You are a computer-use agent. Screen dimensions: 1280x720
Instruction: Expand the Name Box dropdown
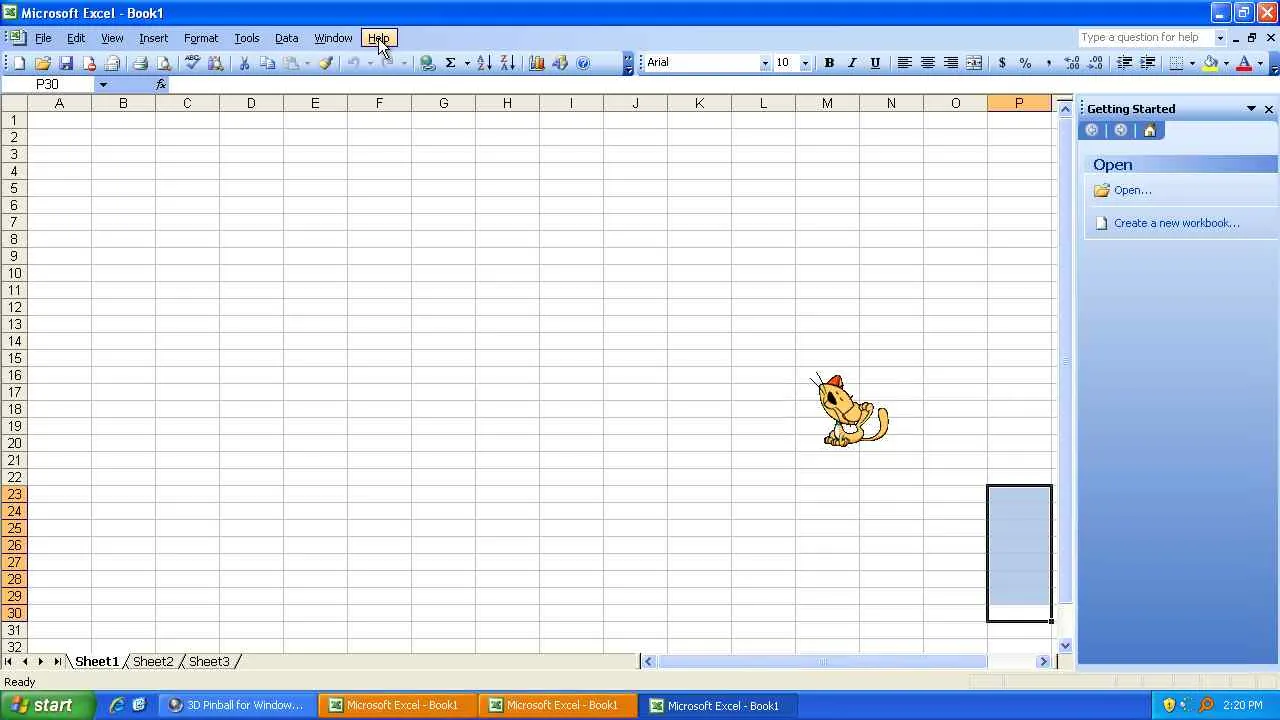[103, 85]
